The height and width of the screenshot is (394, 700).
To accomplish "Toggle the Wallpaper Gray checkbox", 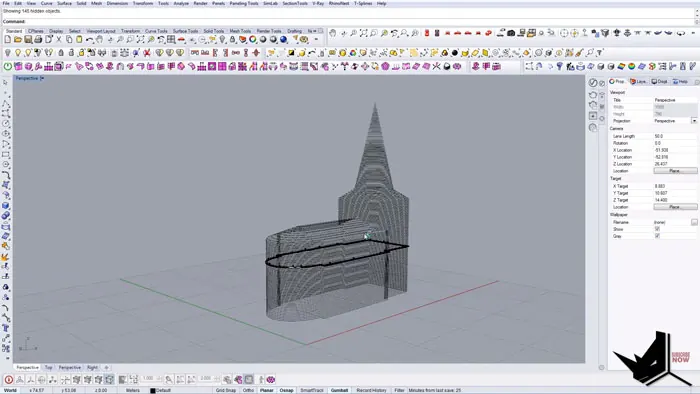I will 657,236.
